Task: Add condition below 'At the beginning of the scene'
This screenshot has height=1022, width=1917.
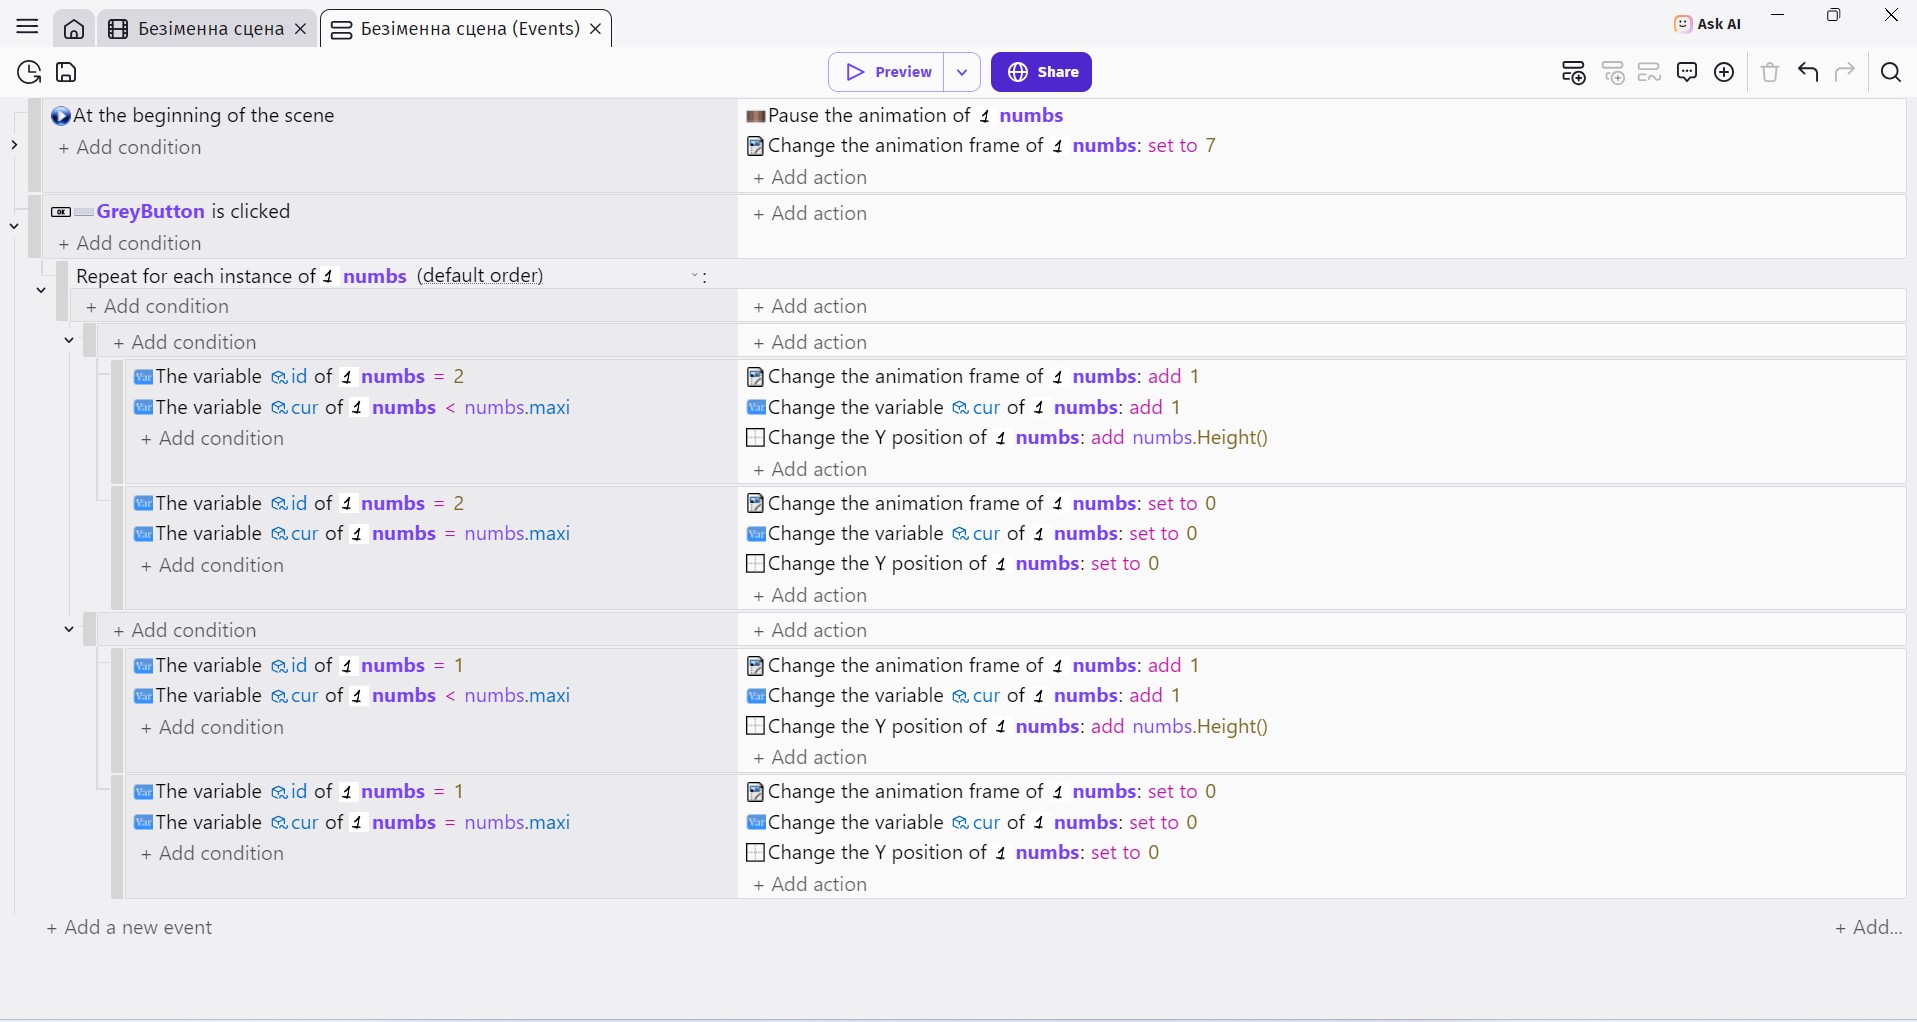Action: pyautogui.click(x=130, y=148)
